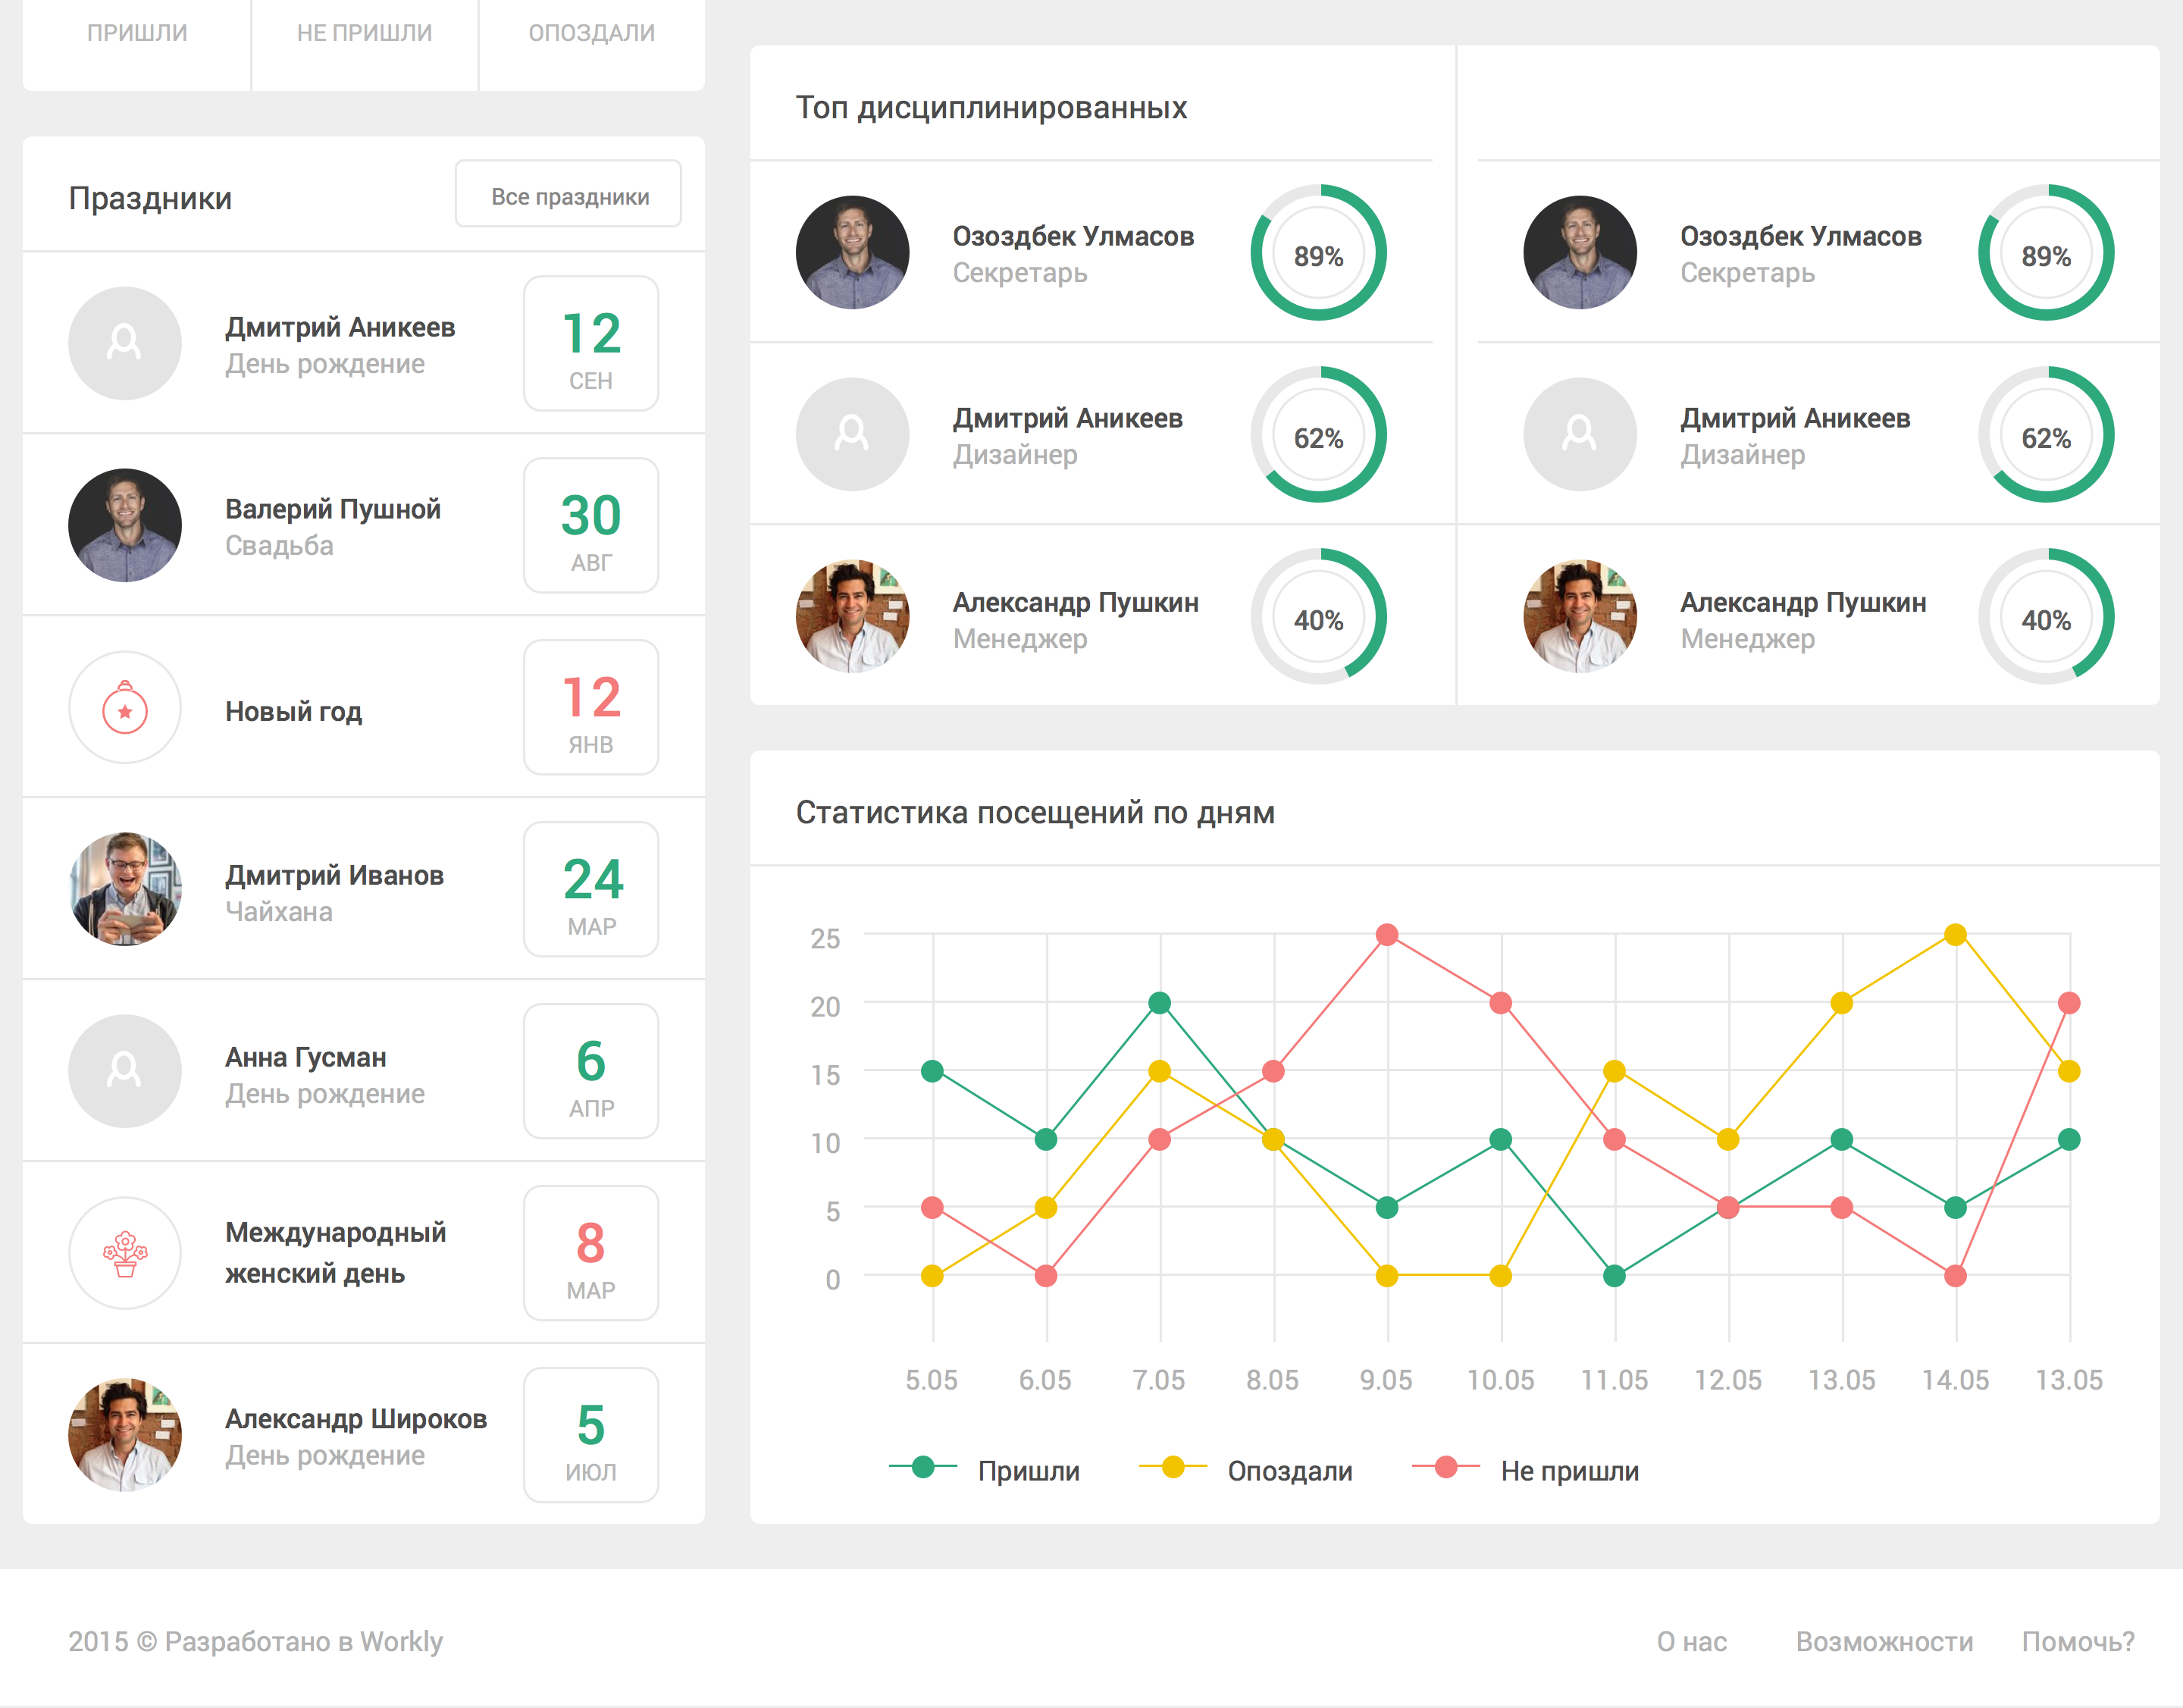
Task: Click the Разработано в Workly copyright text
Action: [x=255, y=1641]
